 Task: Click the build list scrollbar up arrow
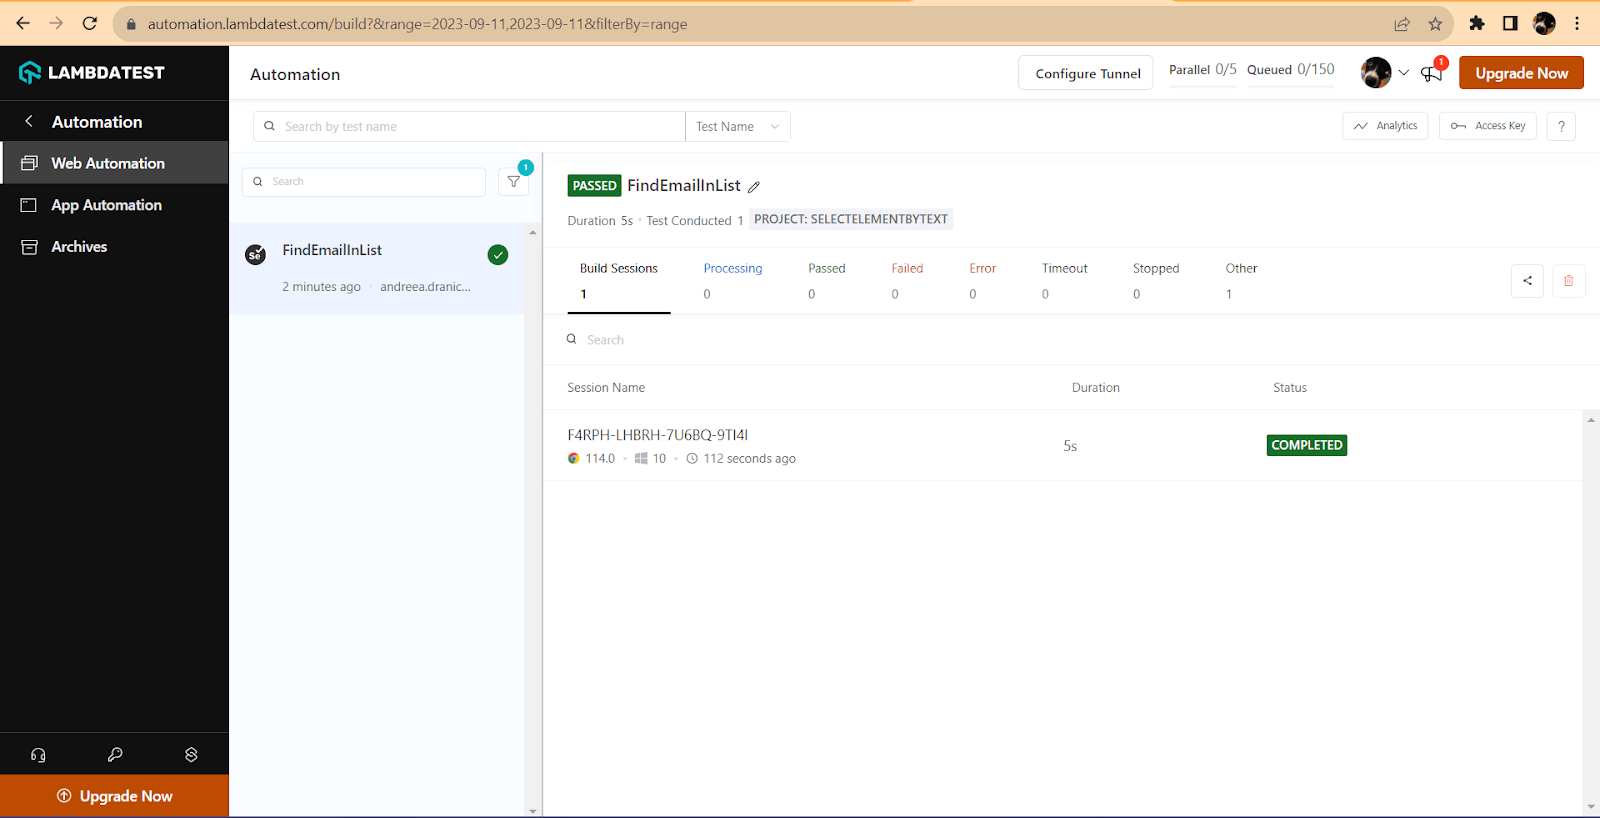click(x=533, y=232)
